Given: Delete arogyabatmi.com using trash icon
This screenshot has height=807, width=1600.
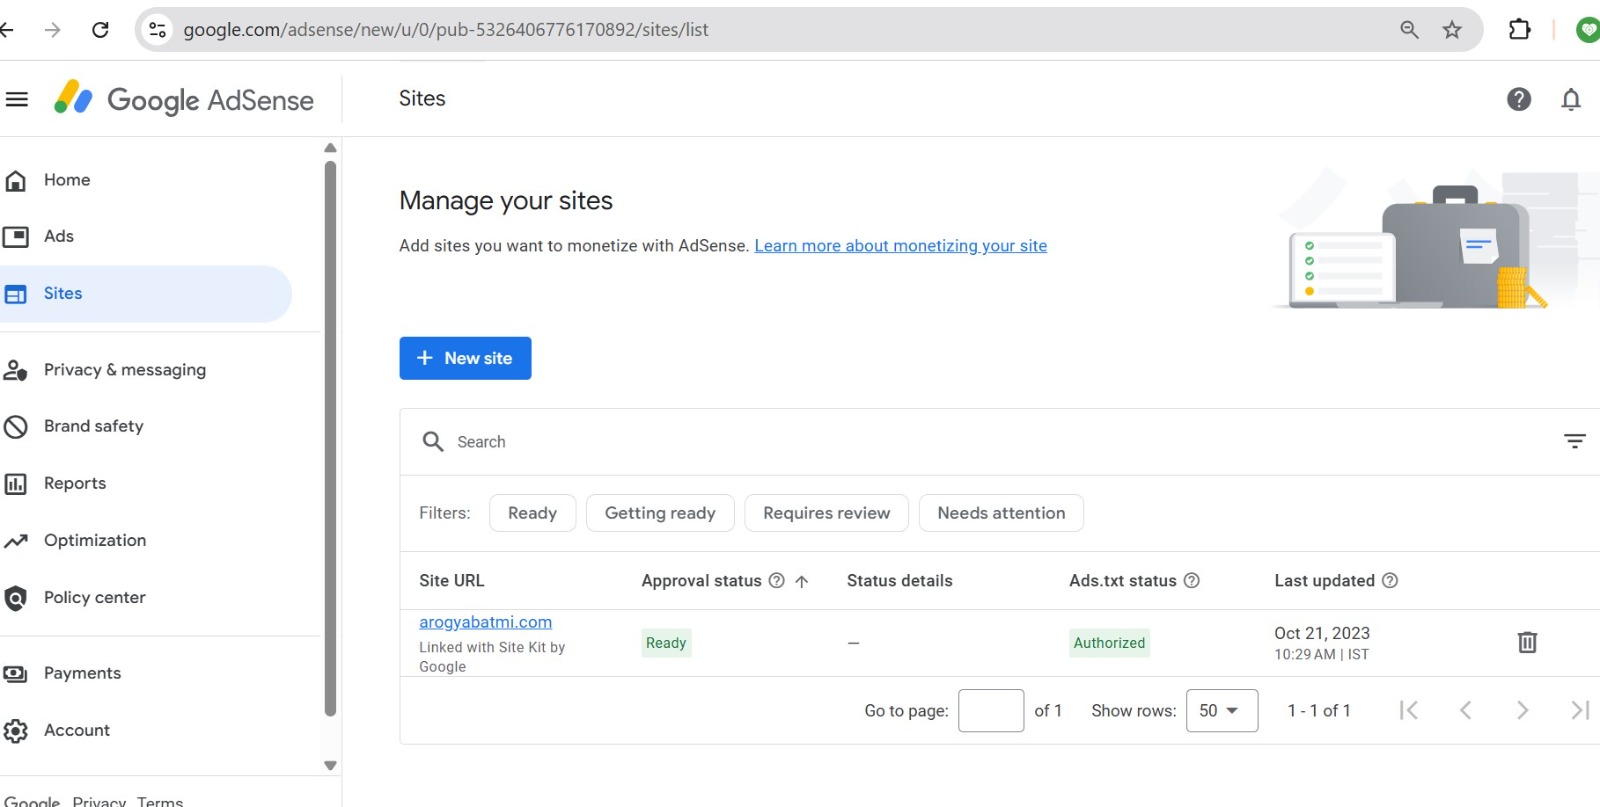Looking at the screenshot, I should click(1527, 642).
